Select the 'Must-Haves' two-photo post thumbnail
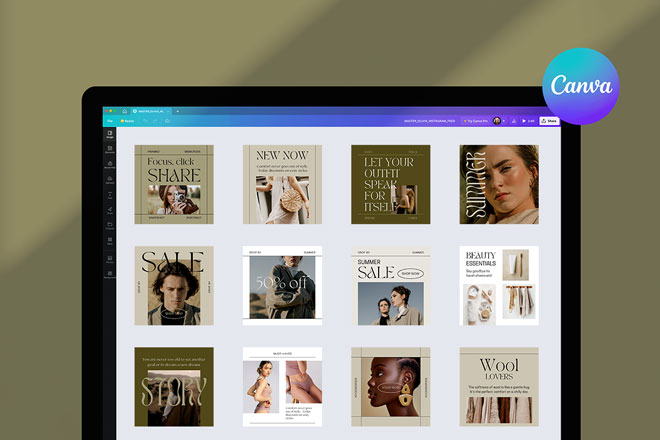660x440 pixels. click(x=282, y=387)
